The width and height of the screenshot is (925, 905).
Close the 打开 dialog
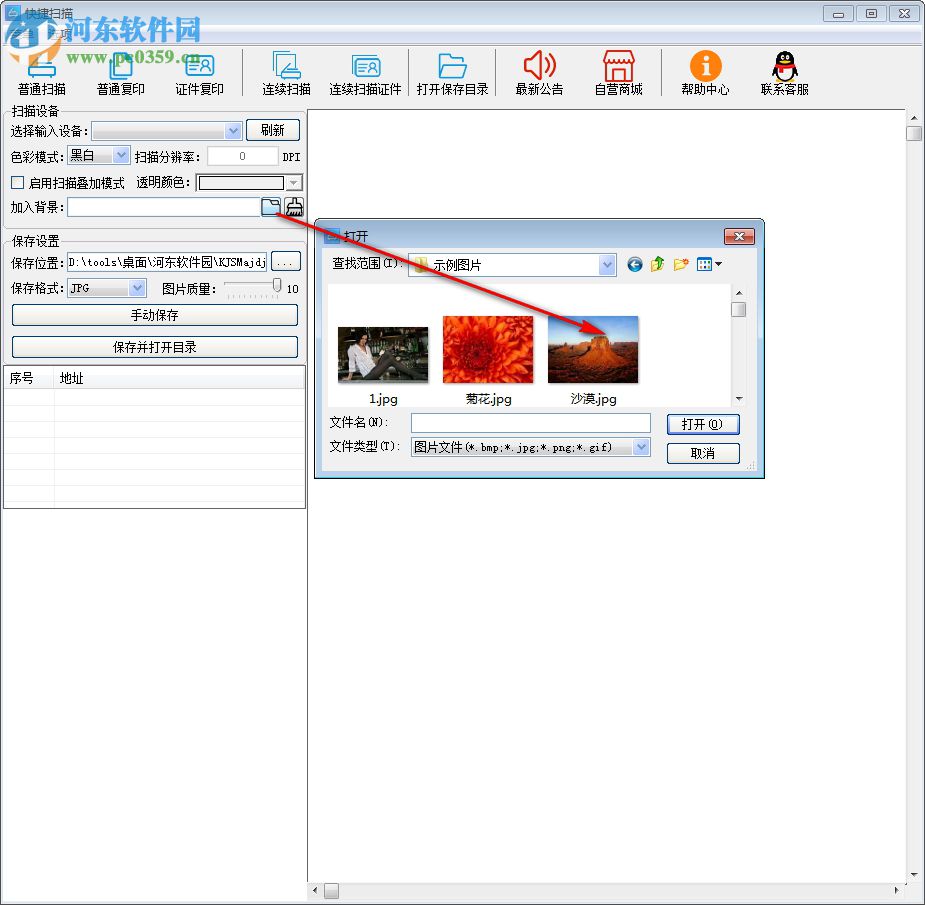coord(739,236)
